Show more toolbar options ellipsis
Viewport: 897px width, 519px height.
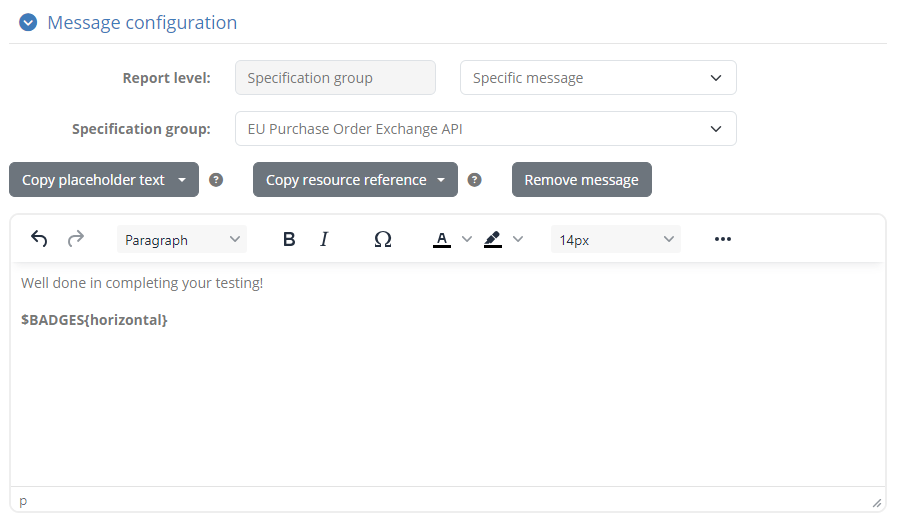[723, 239]
